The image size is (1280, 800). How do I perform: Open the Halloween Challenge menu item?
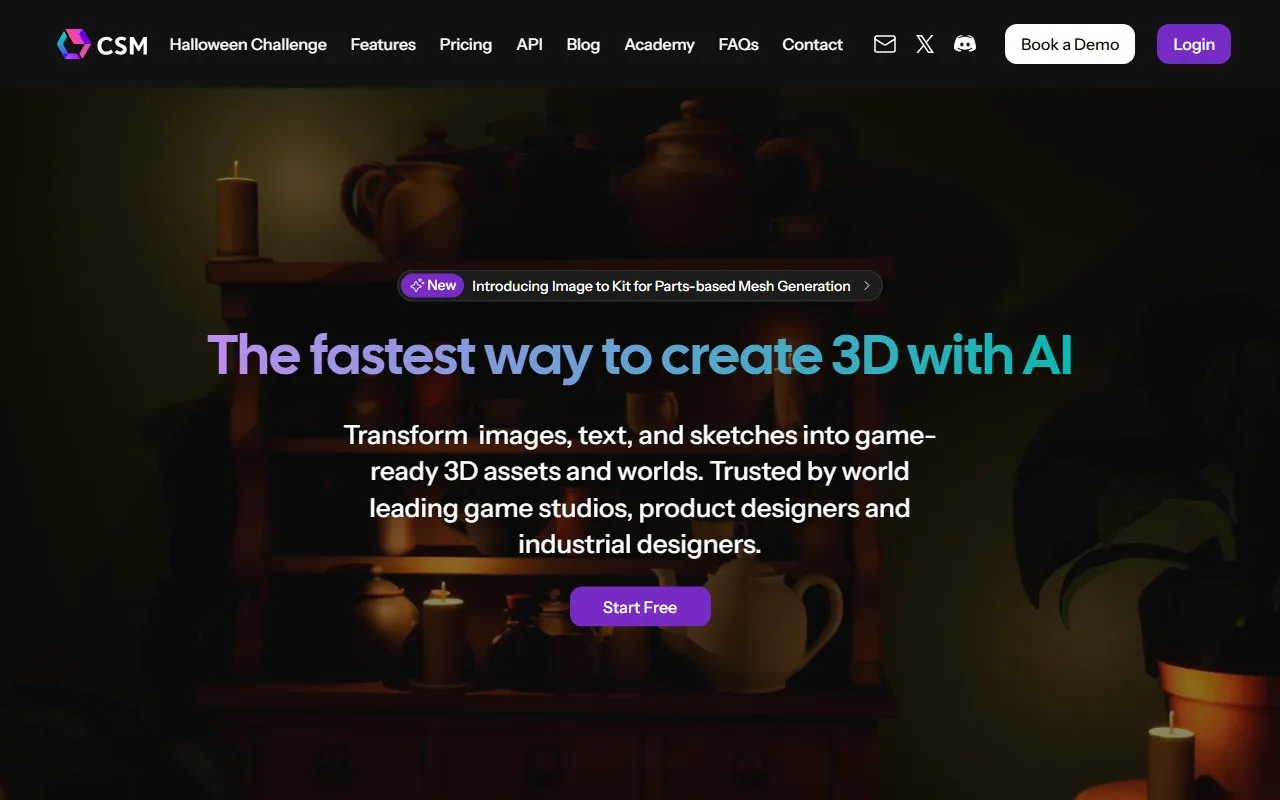(x=248, y=44)
